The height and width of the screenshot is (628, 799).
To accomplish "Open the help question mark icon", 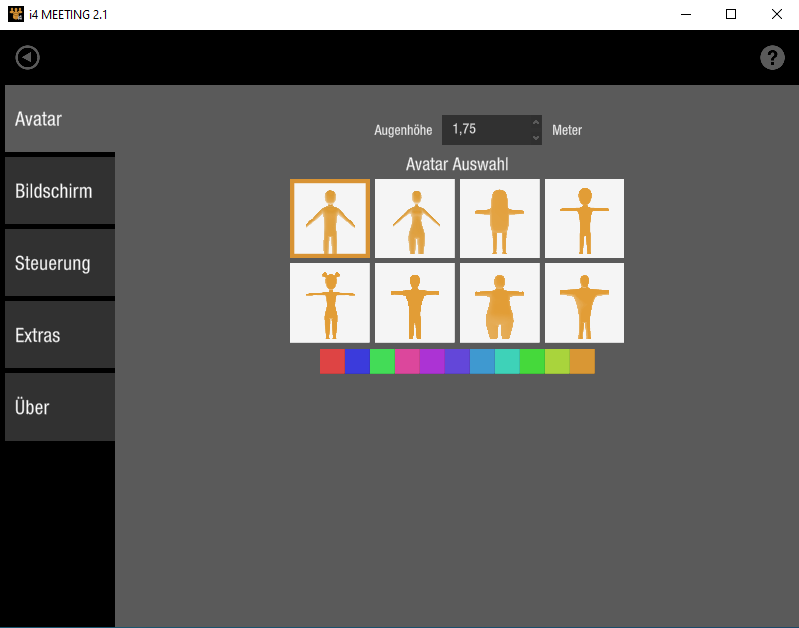I will pyautogui.click(x=772, y=58).
